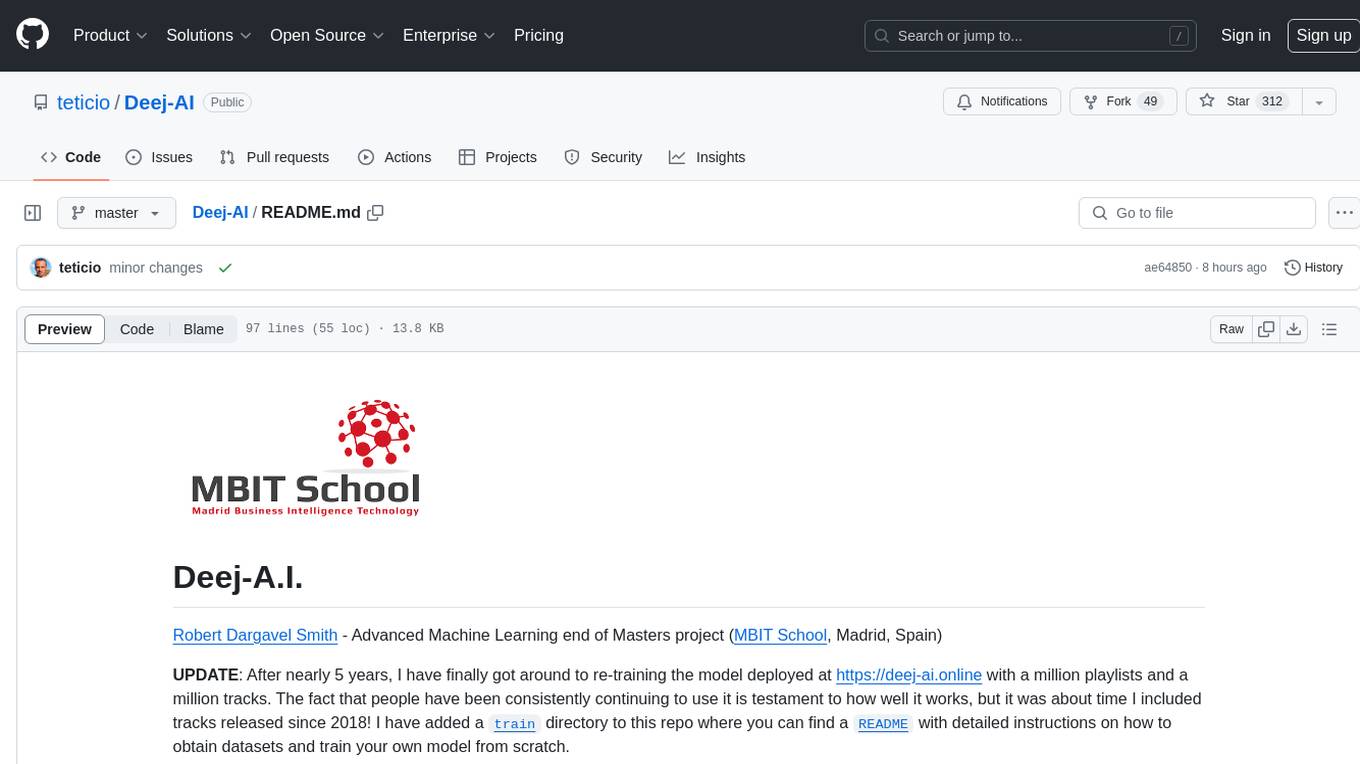Expand the Product menu
The width and height of the screenshot is (1360, 764).
(110, 35)
